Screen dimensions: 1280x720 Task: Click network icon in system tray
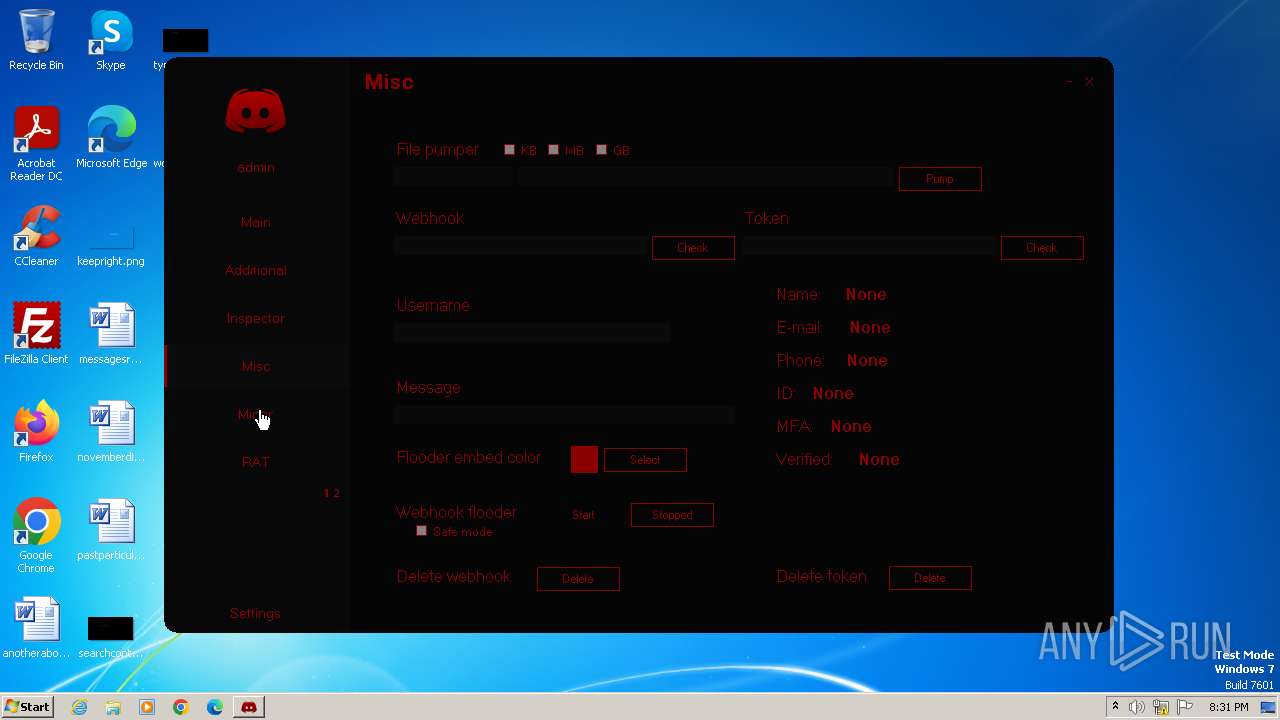pyautogui.click(x=1161, y=707)
